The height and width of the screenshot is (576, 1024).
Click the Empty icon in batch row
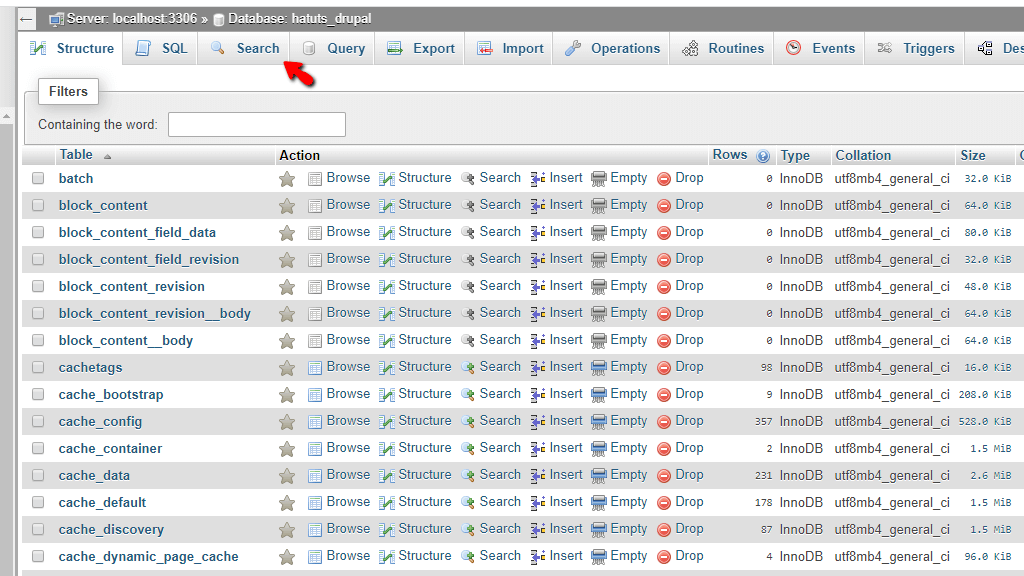click(598, 179)
